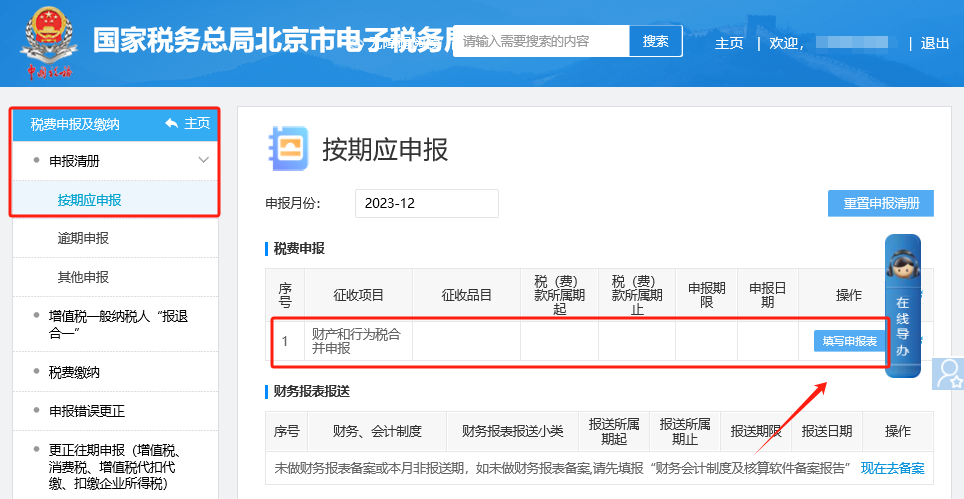Screen dimensions: 964x499
Task: Click the 财产和行为税合并申报 cell
Action: click(358, 341)
